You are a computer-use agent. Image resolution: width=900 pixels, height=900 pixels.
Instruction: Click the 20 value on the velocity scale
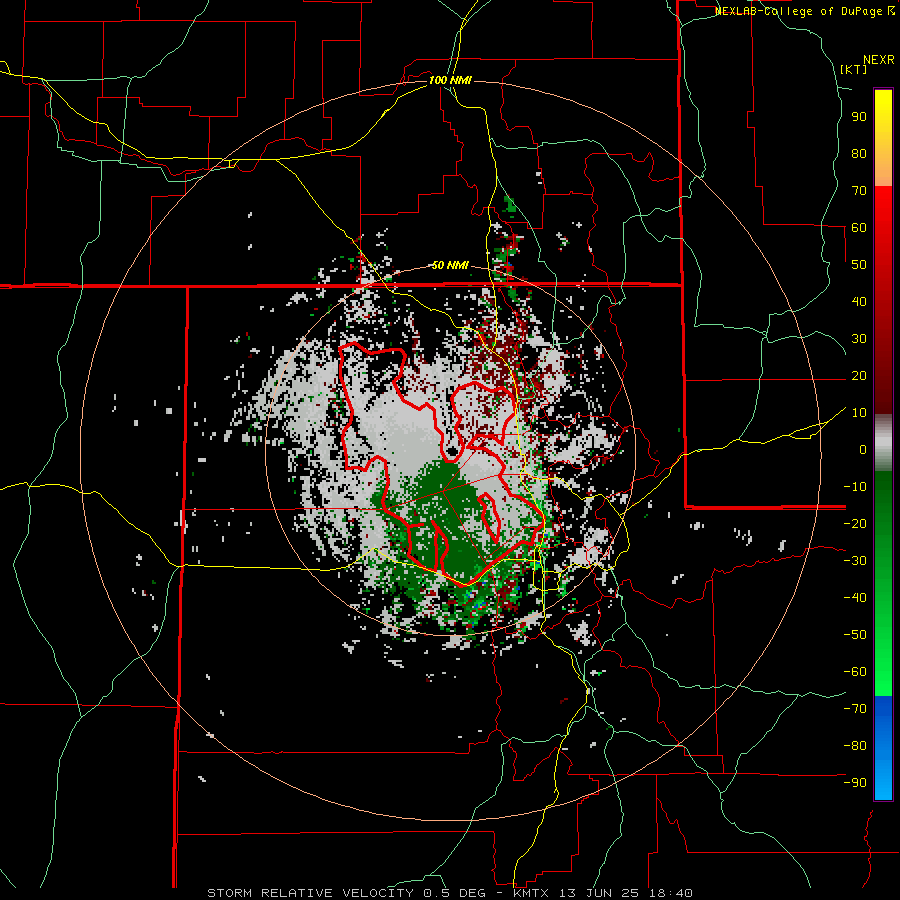click(x=859, y=376)
